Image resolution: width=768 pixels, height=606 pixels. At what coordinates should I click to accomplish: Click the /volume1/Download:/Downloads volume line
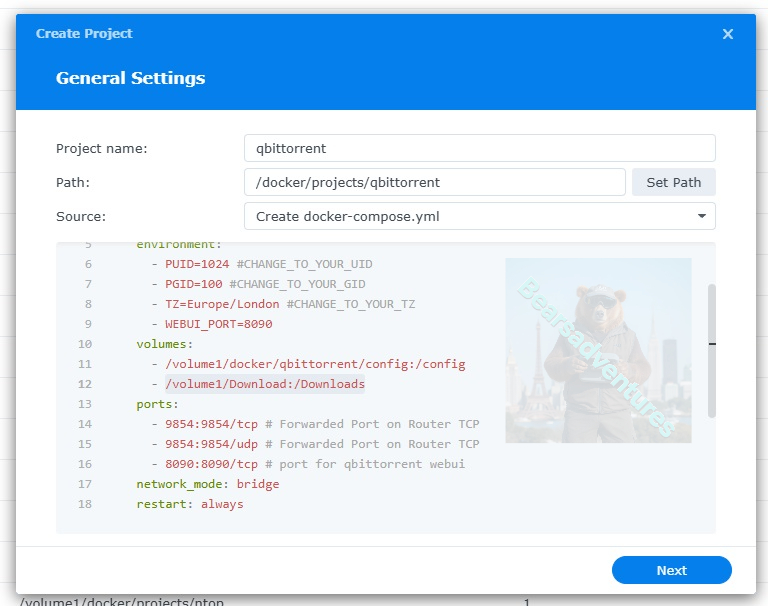click(x=265, y=384)
